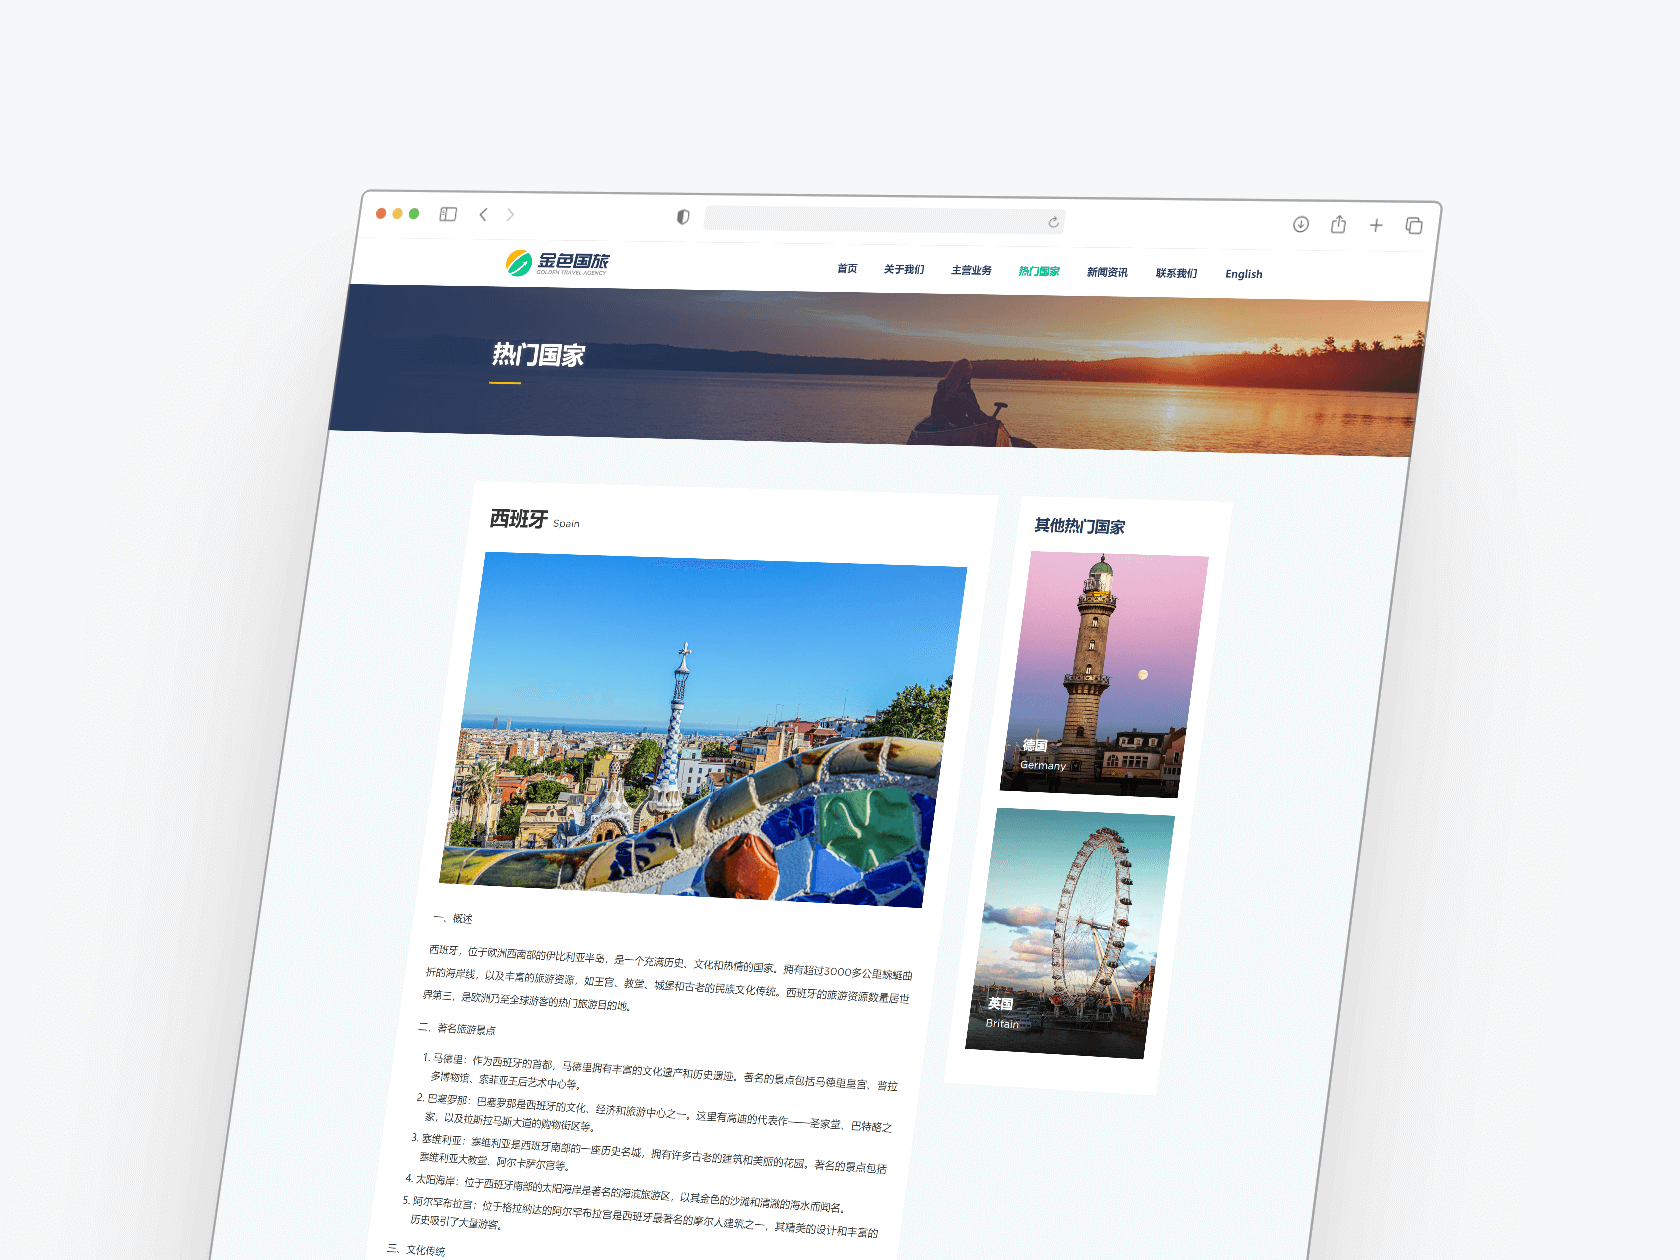Screen dimensions: 1680x1260
Task: Open the 关于我们 menu item
Action: click(904, 269)
